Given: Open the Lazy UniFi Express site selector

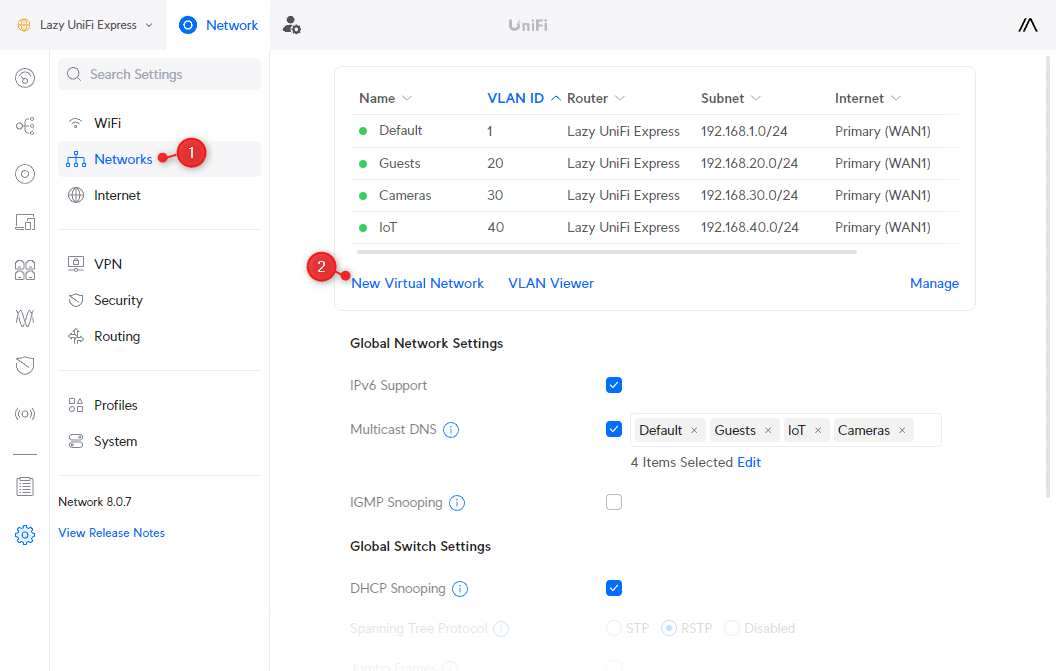Looking at the screenshot, I should pos(83,25).
